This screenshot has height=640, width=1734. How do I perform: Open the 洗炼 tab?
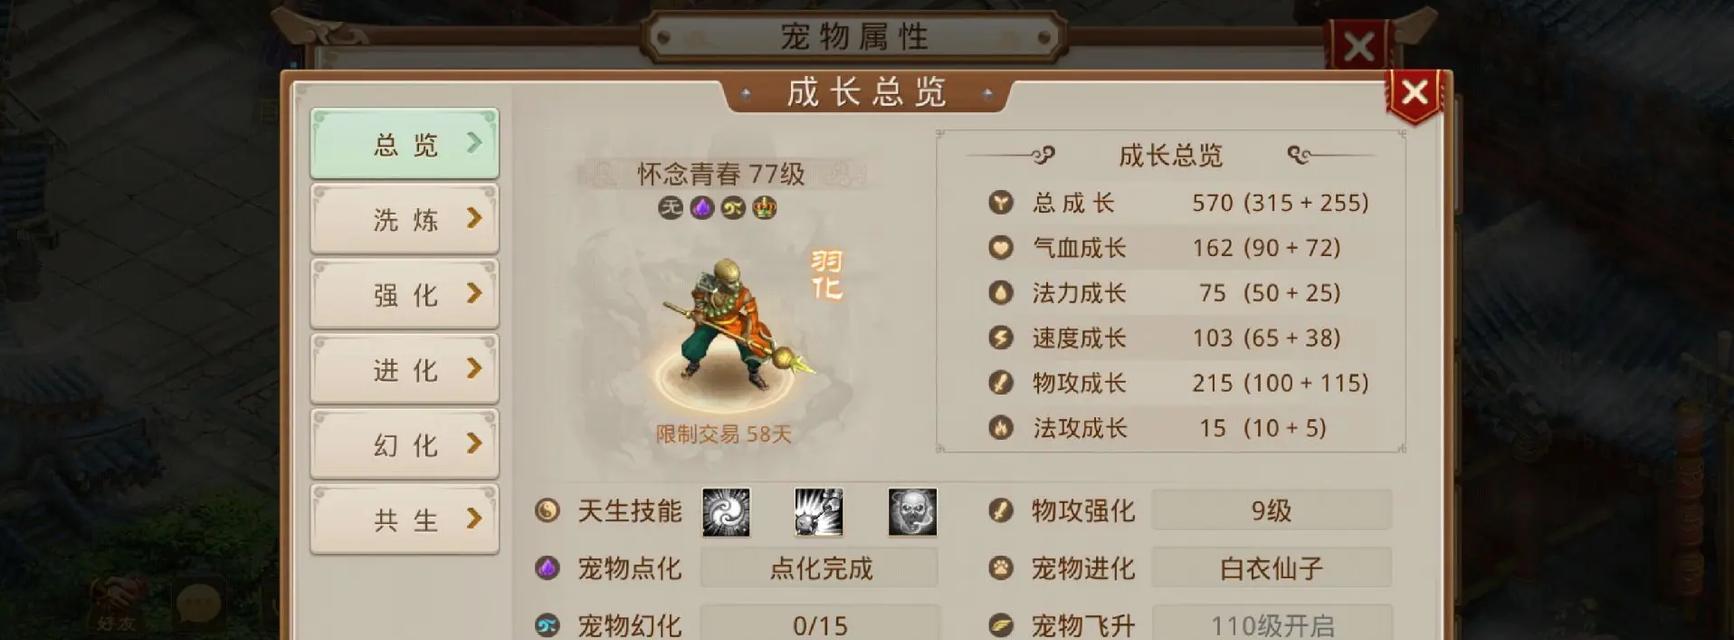coord(405,219)
